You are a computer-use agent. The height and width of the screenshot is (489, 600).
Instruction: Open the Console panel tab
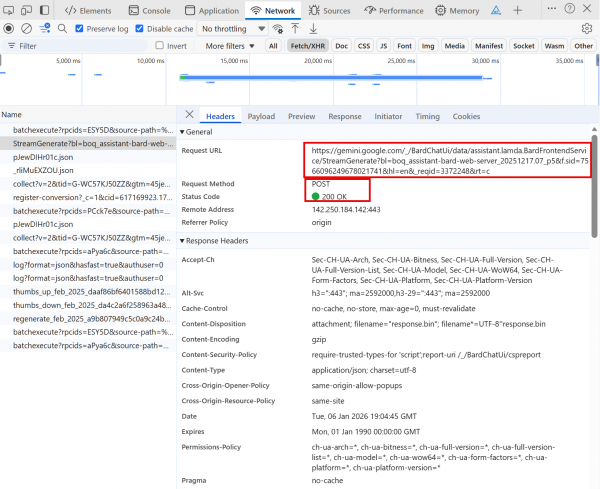click(x=150, y=10)
